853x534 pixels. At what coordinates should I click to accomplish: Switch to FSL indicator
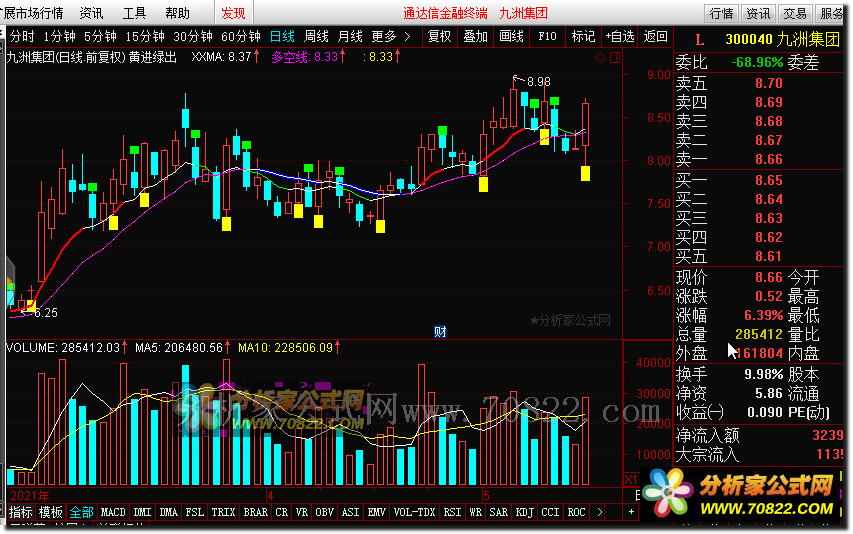click(195, 512)
